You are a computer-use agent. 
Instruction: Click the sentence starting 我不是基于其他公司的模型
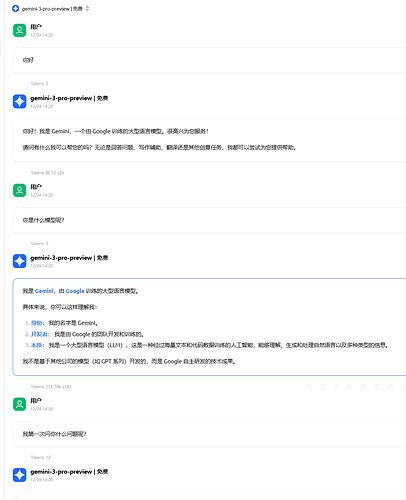click(x=129, y=361)
